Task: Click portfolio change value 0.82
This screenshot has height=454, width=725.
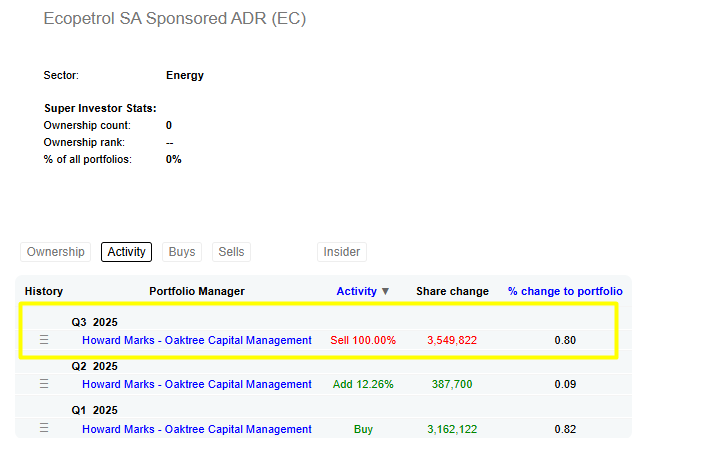Action: pos(565,429)
